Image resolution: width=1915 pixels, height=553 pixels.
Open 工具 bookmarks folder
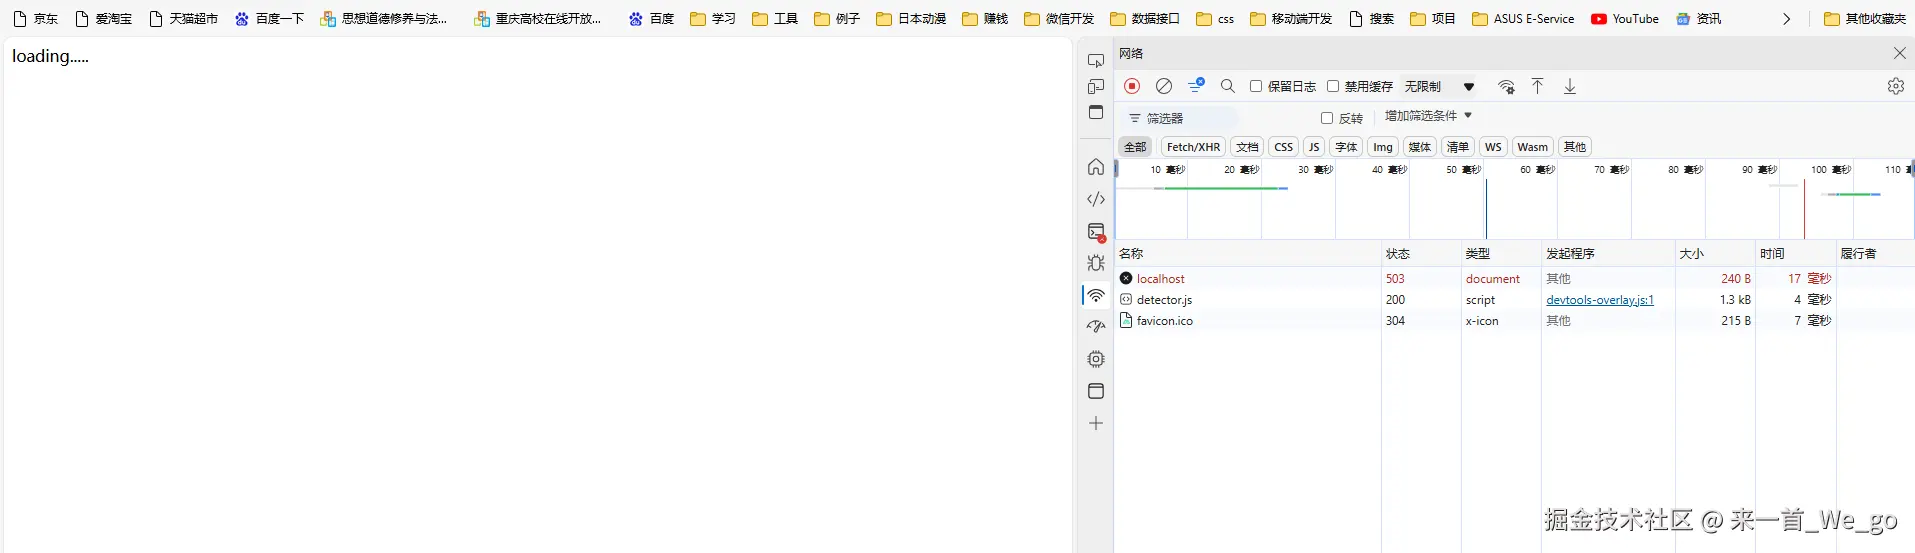pyautogui.click(x=775, y=19)
